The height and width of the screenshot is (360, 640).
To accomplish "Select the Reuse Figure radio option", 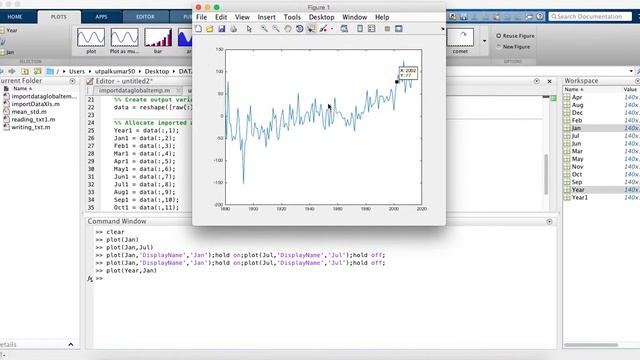I will (x=515, y=36).
